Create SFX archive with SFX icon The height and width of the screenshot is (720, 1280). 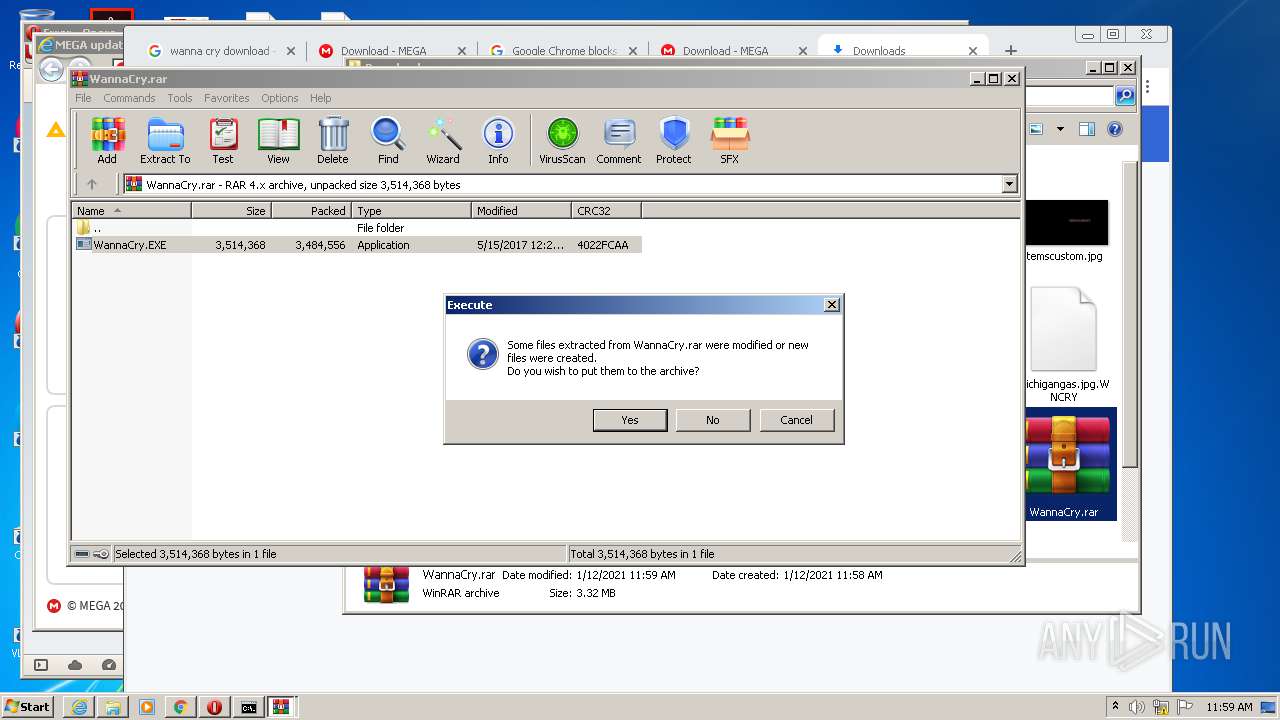[730, 140]
